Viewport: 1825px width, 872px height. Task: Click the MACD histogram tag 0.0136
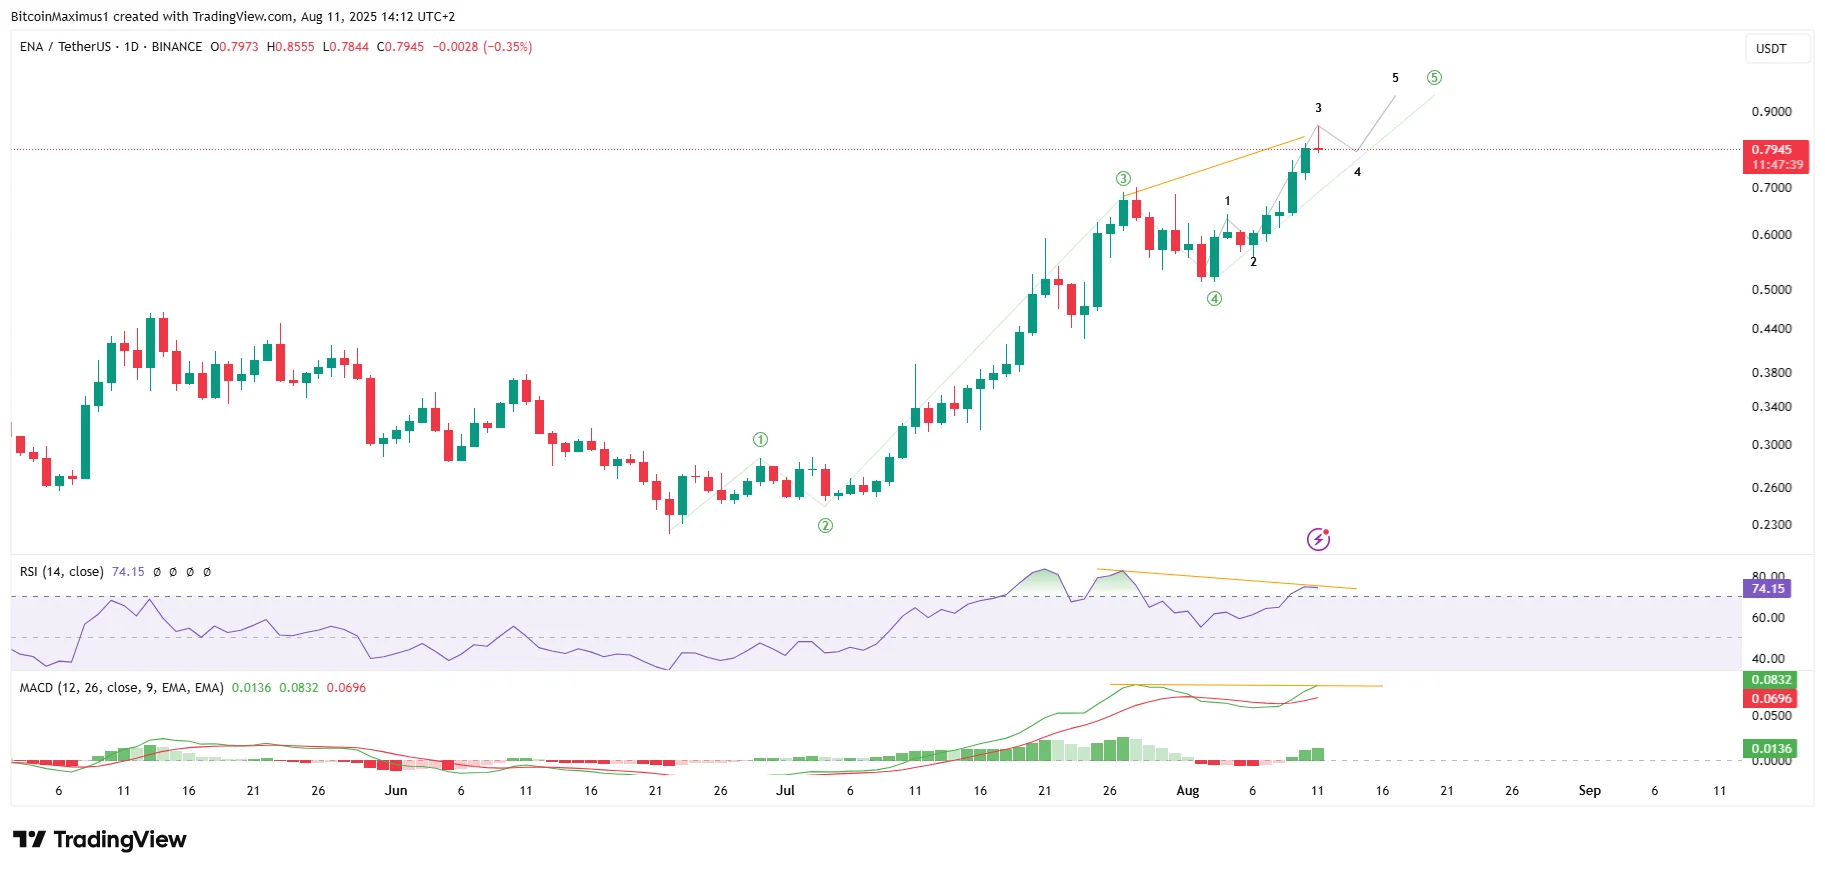click(1770, 749)
